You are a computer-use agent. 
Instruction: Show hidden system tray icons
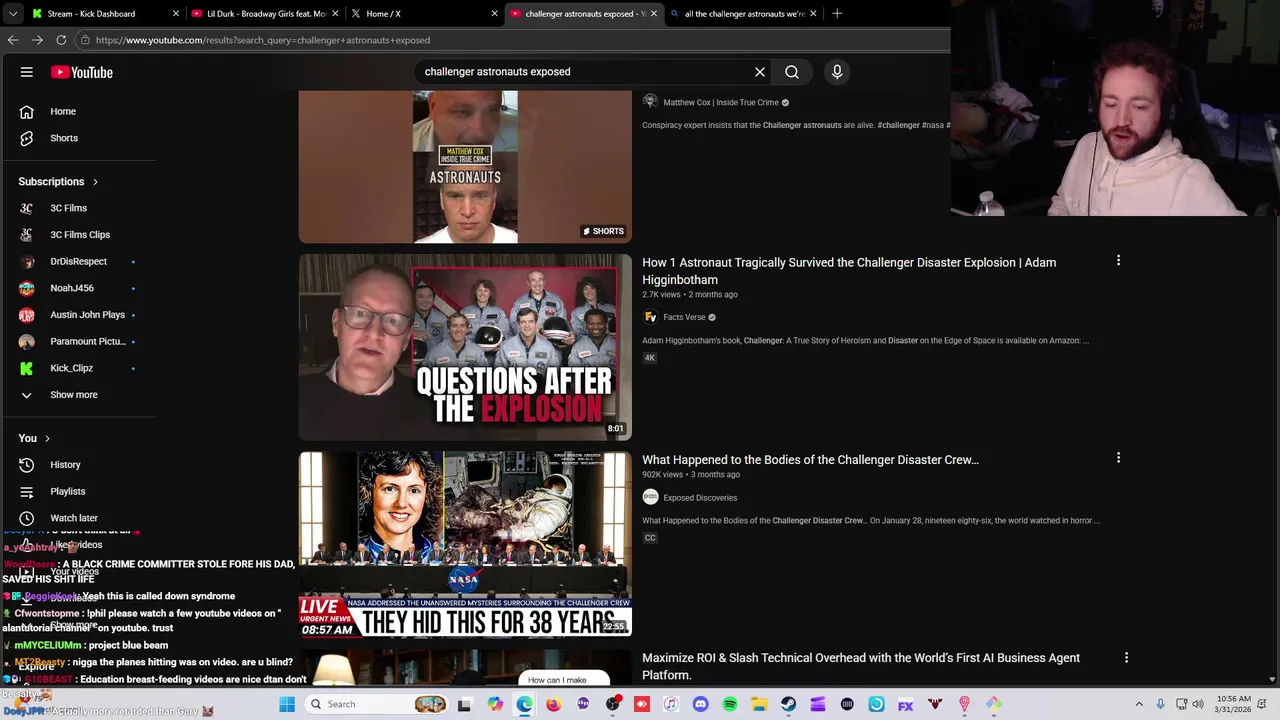point(1139,704)
